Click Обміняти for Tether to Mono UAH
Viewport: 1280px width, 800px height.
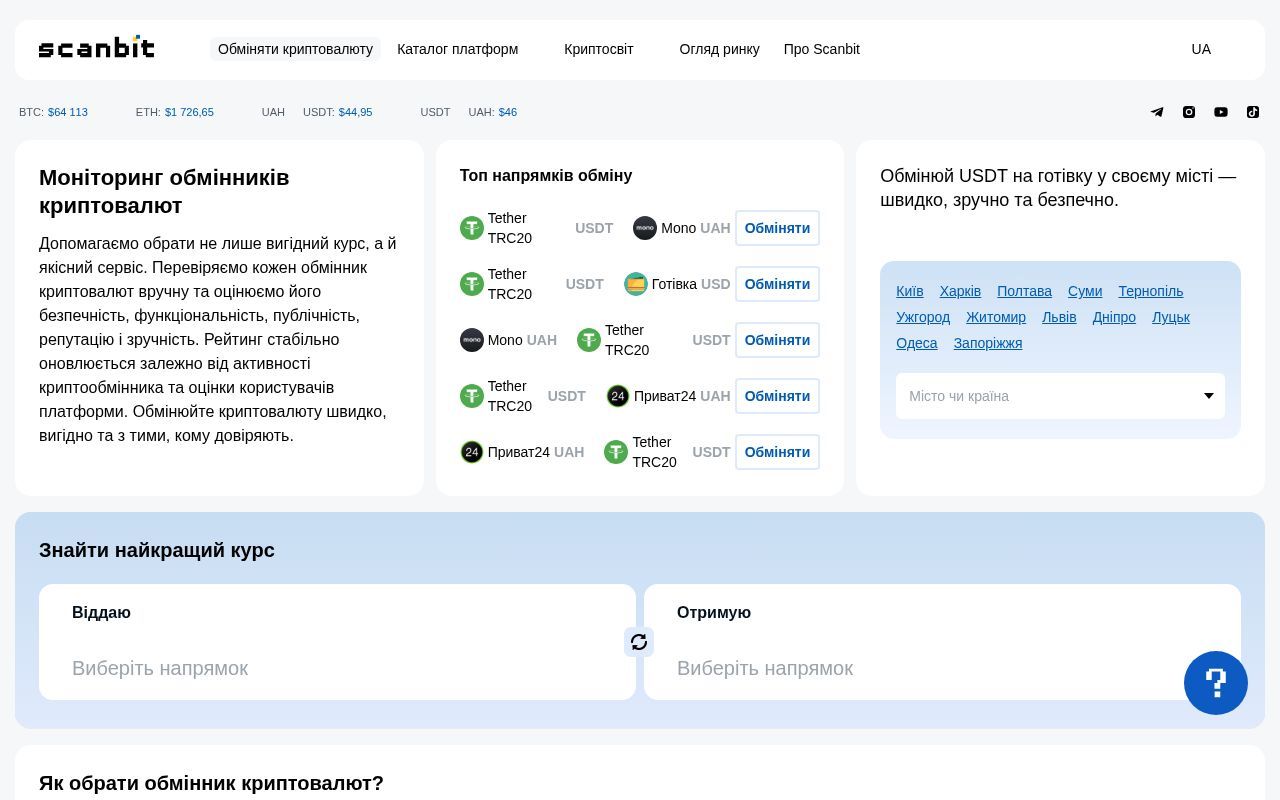(777, 228)
